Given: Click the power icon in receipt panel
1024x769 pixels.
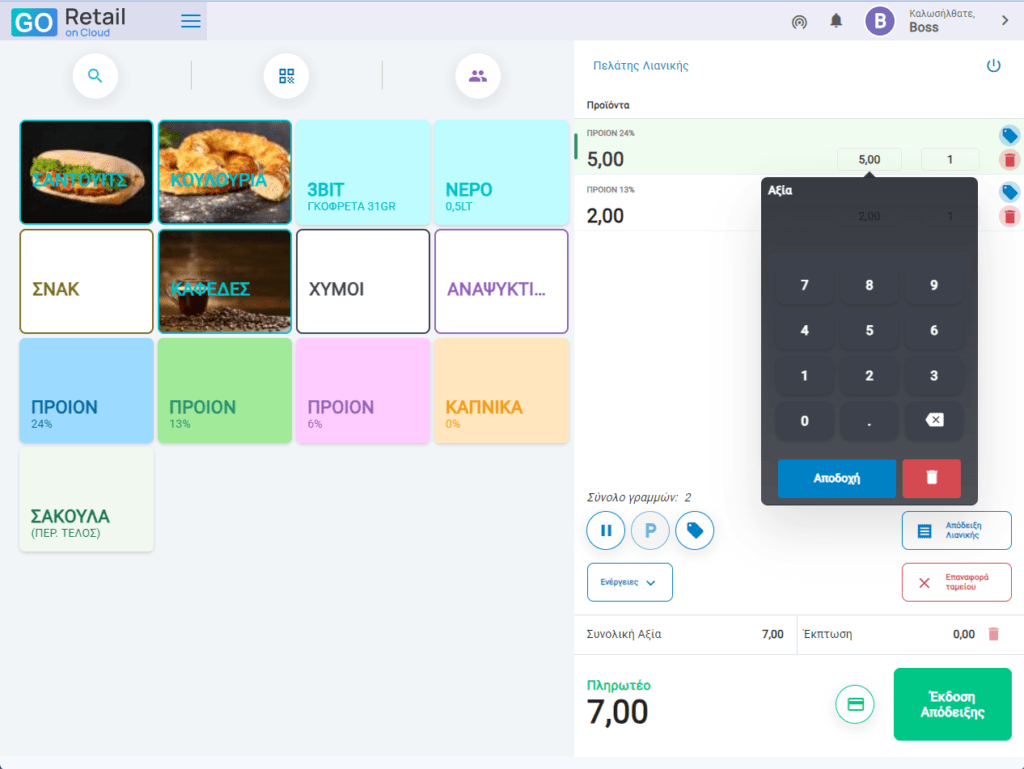Looking at the screenshot, I should pyautogui.click(x=993, y=65).
